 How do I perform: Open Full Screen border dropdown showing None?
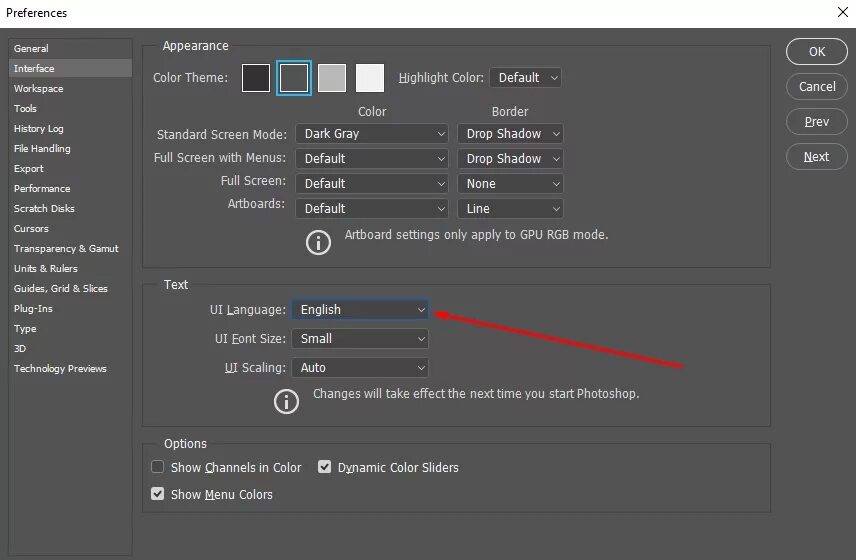[x=510, y=184]
